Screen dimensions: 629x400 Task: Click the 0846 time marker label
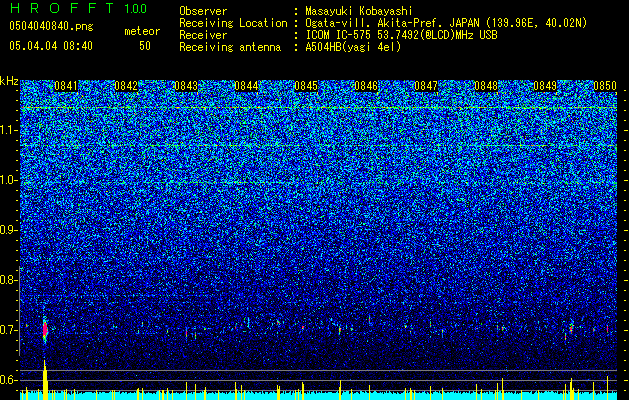(366, 86)
